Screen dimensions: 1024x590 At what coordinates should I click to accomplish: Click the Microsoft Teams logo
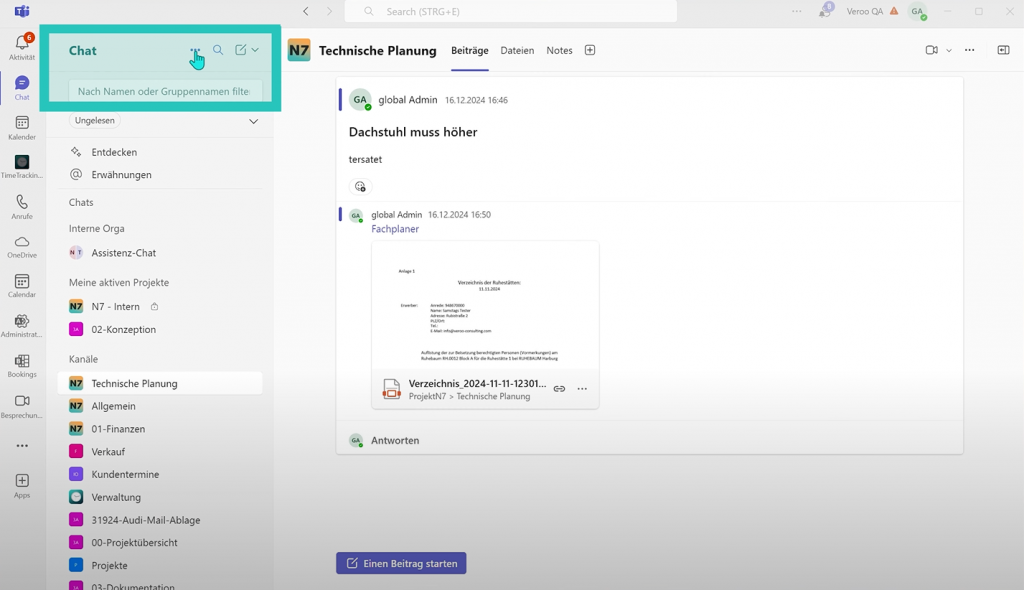click(22, 11)
